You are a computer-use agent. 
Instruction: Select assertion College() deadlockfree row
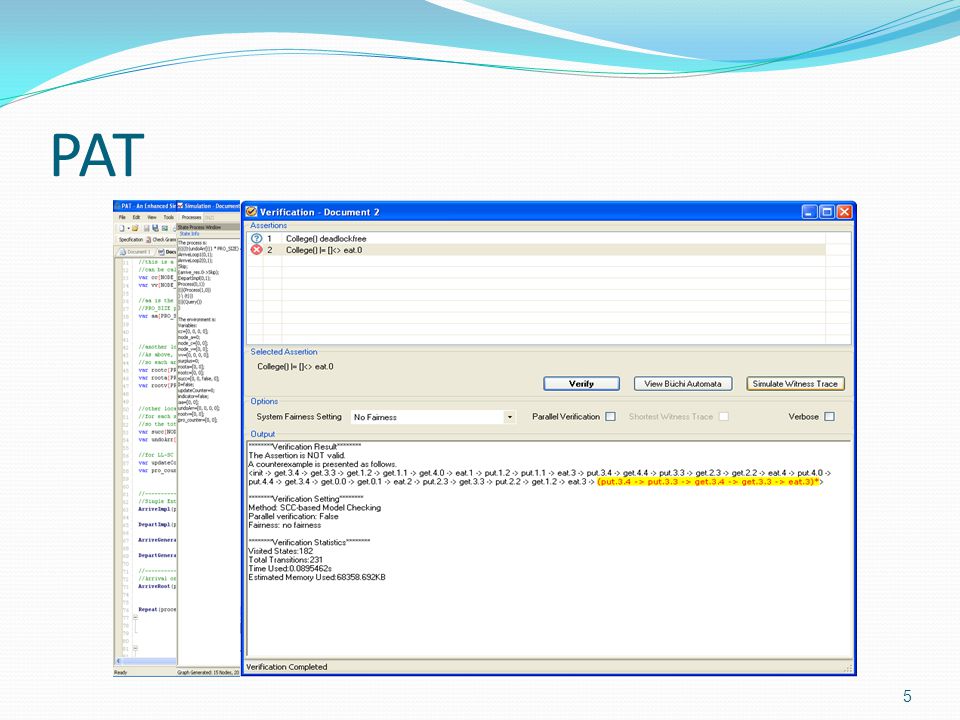point(536,239)
